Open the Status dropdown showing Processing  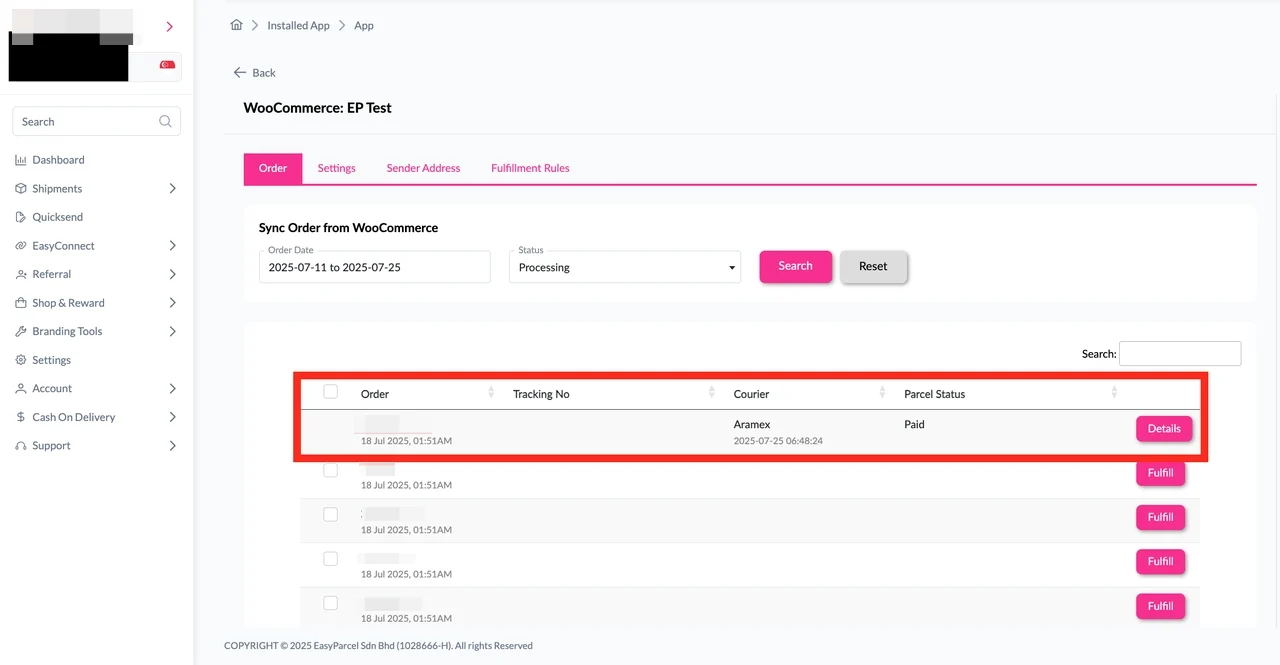click(624, 267)
